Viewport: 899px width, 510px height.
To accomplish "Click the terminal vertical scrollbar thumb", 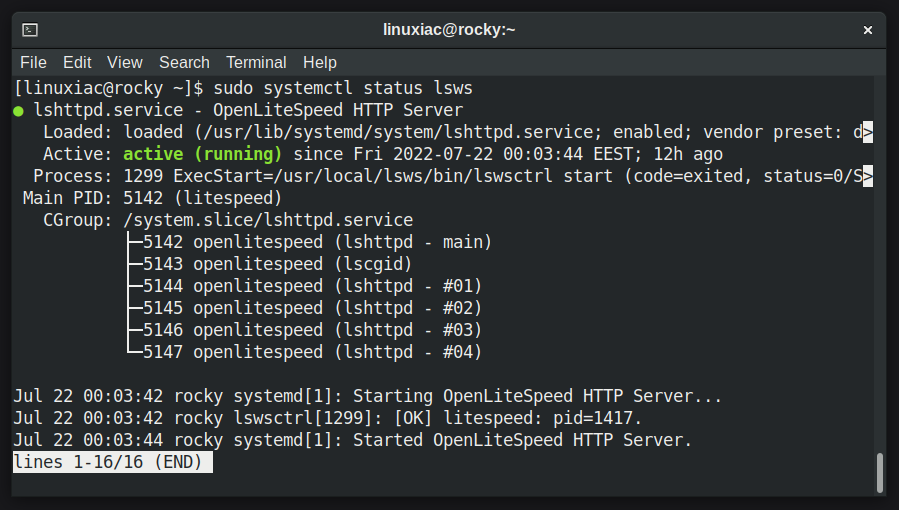I will [880, 473].
